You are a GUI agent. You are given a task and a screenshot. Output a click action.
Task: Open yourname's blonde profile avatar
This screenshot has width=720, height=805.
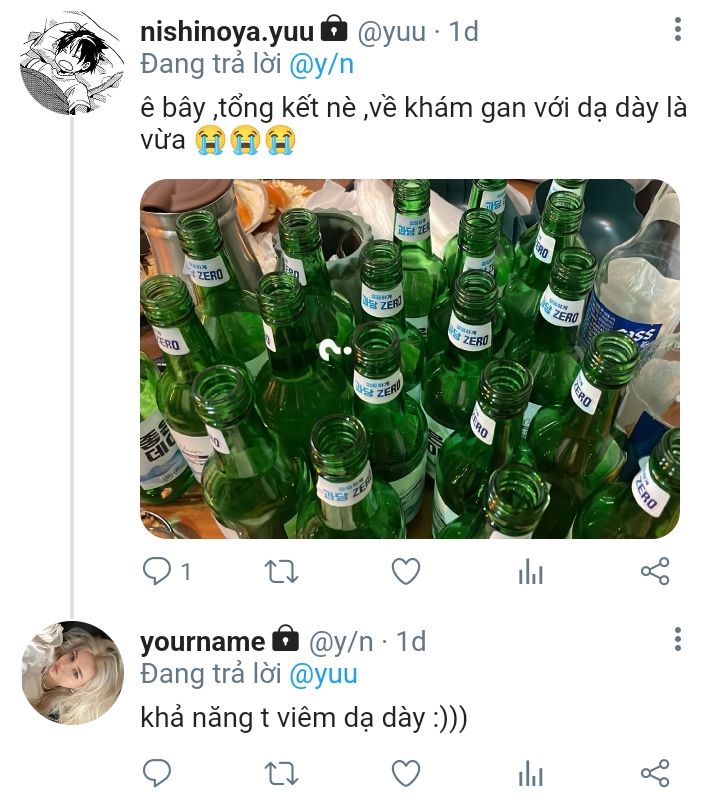pyautogui.click(x=72, y=673)
